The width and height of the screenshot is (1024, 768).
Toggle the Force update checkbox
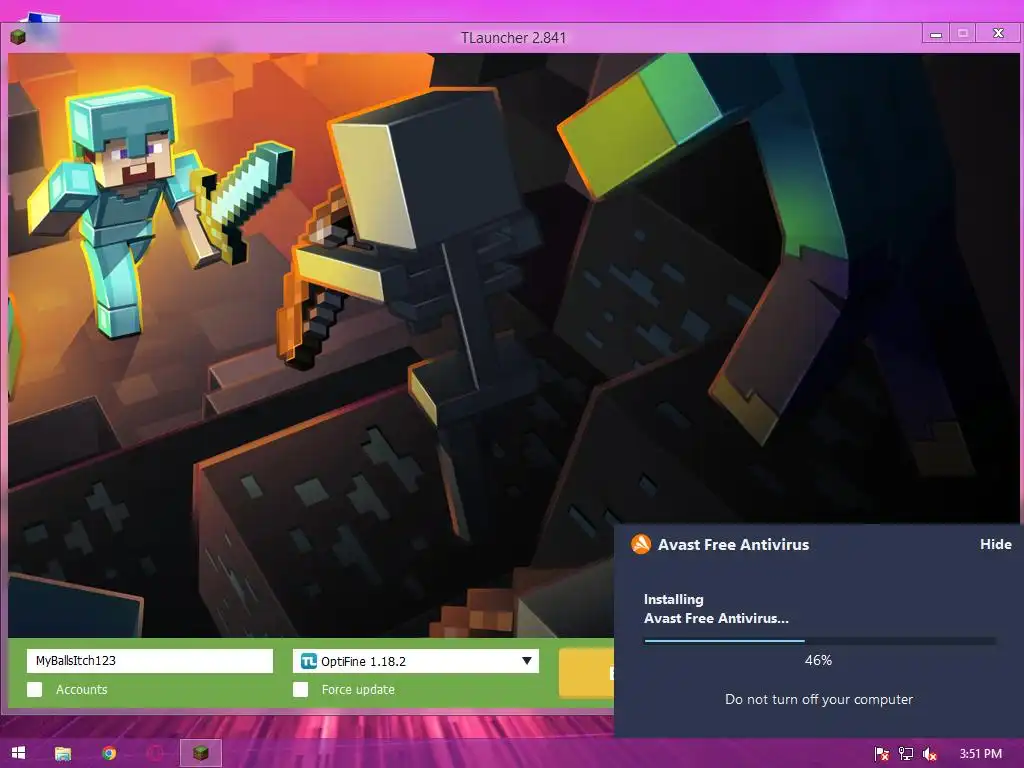click(300, 690)
